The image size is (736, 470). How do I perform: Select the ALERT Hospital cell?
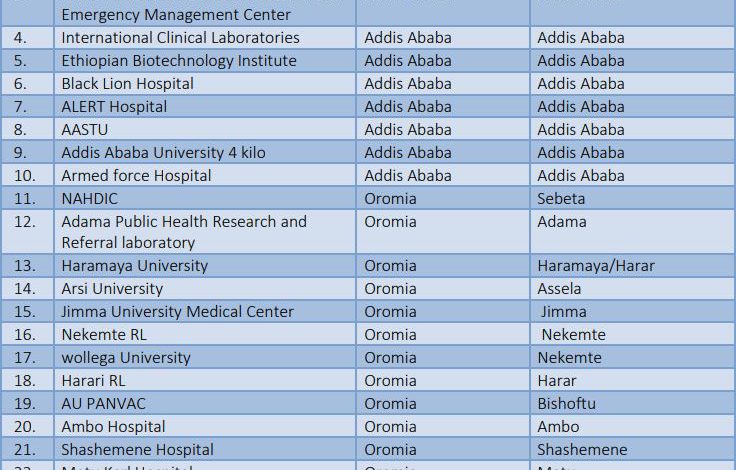[x=205, y=107]
